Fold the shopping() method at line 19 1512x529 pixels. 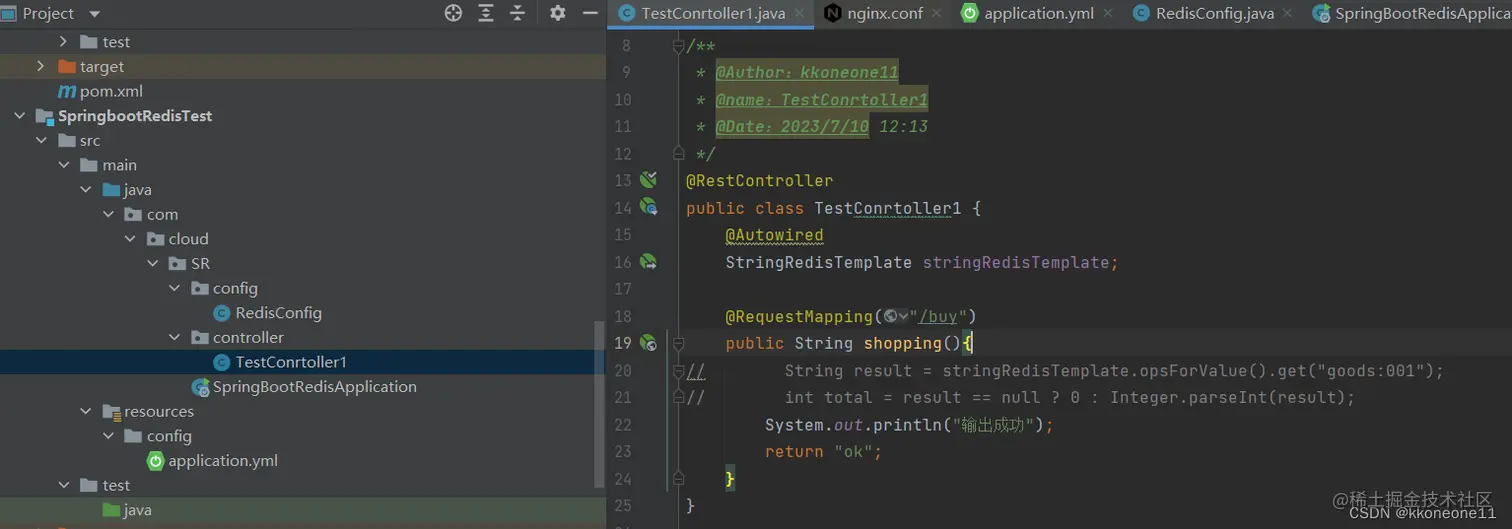pos(678,343)
